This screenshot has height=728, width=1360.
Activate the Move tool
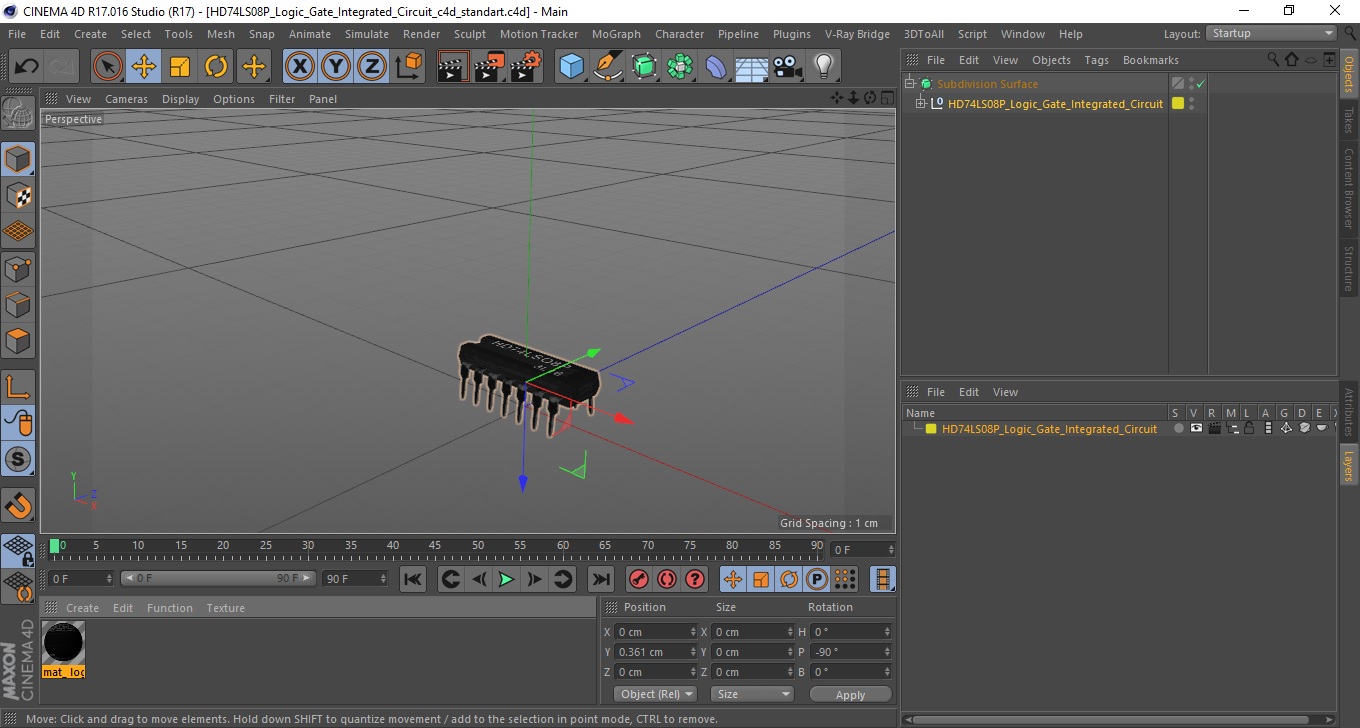pos(144,67)
